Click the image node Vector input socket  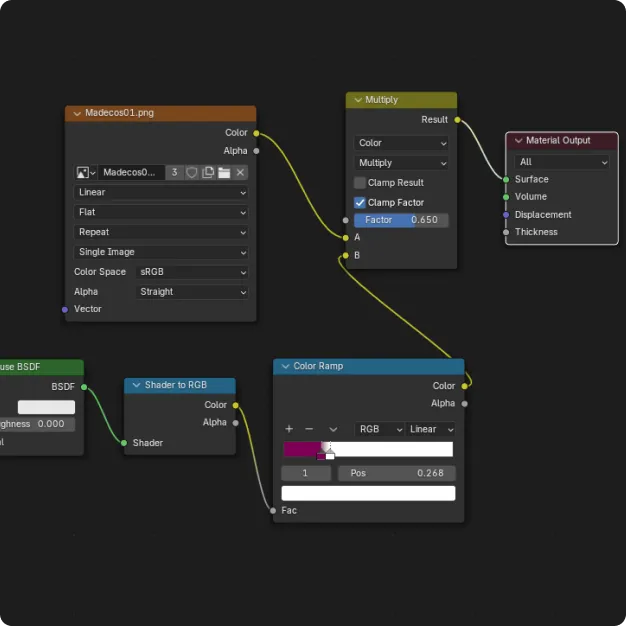click(65, 309)
